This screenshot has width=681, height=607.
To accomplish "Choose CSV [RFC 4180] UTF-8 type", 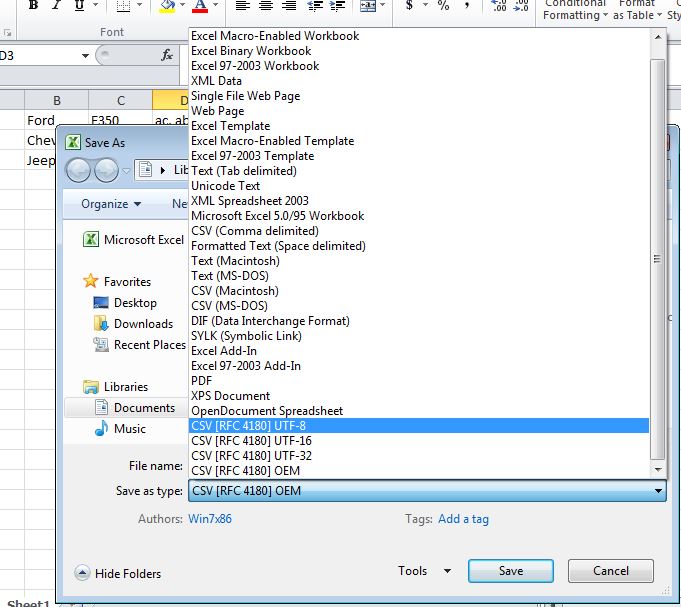I will point(419,426).
